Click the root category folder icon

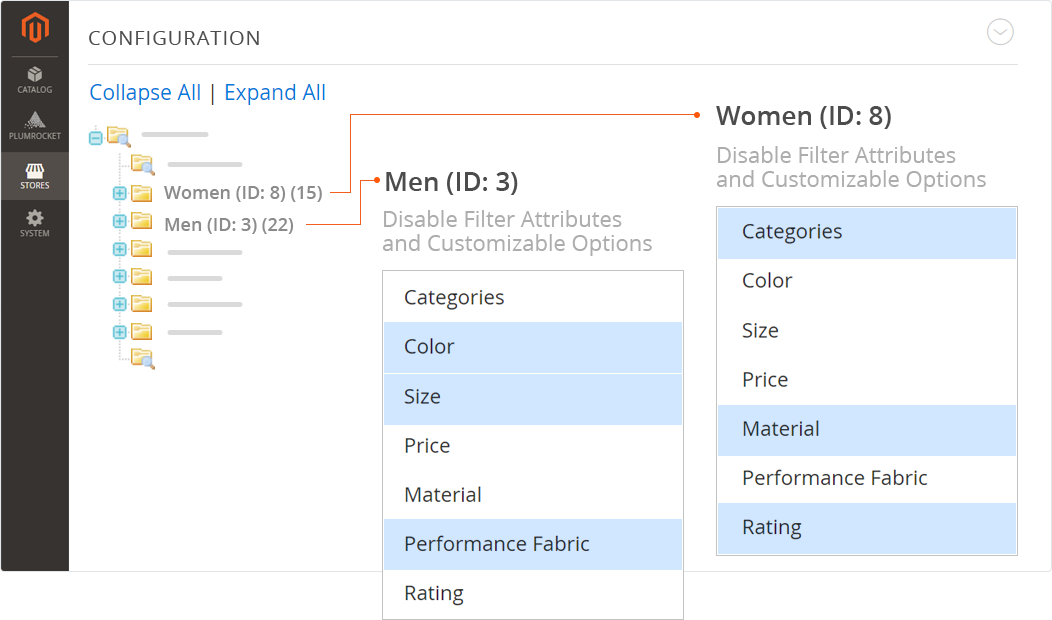(118, 135)
